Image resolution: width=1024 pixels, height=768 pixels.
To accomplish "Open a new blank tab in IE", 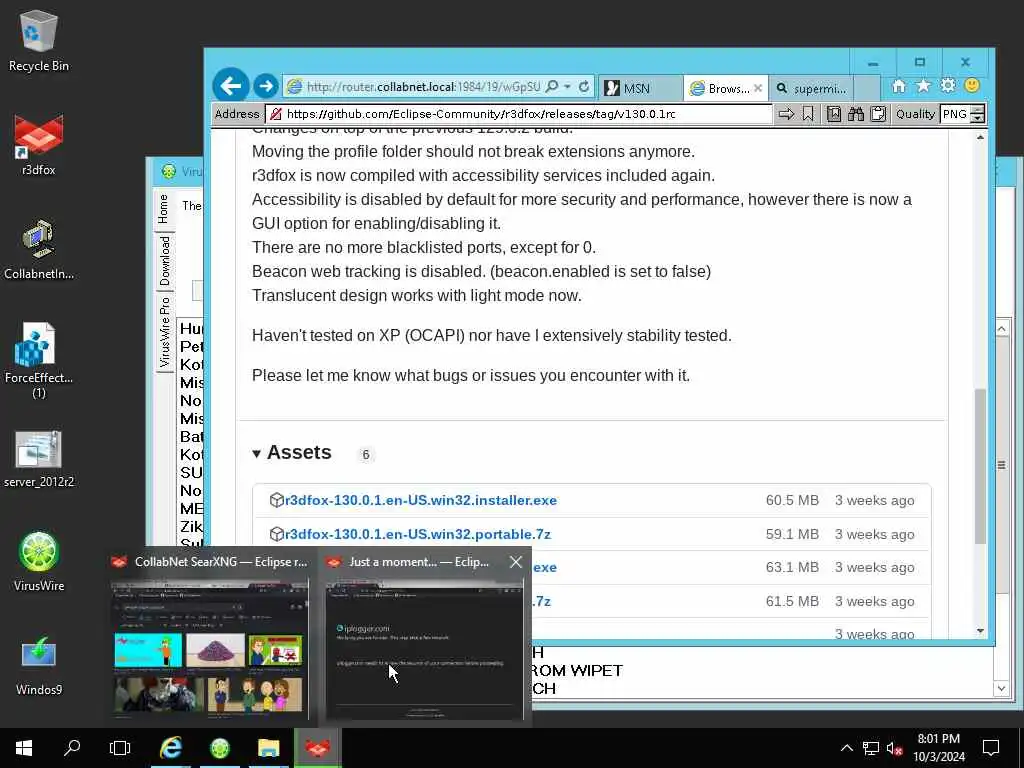I will point(867,88).
